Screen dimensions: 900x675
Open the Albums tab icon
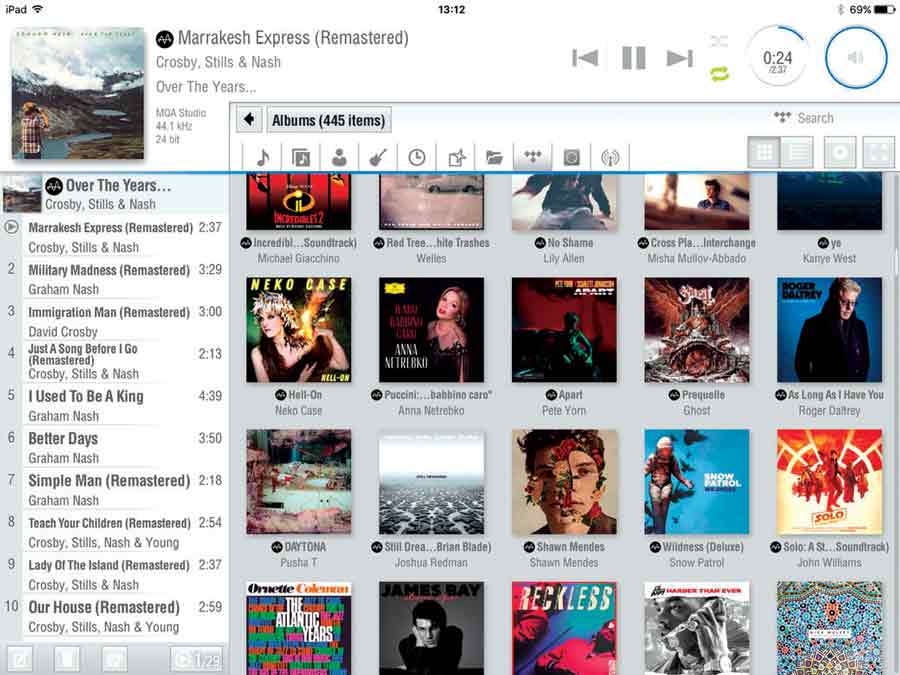click(301, 157)
